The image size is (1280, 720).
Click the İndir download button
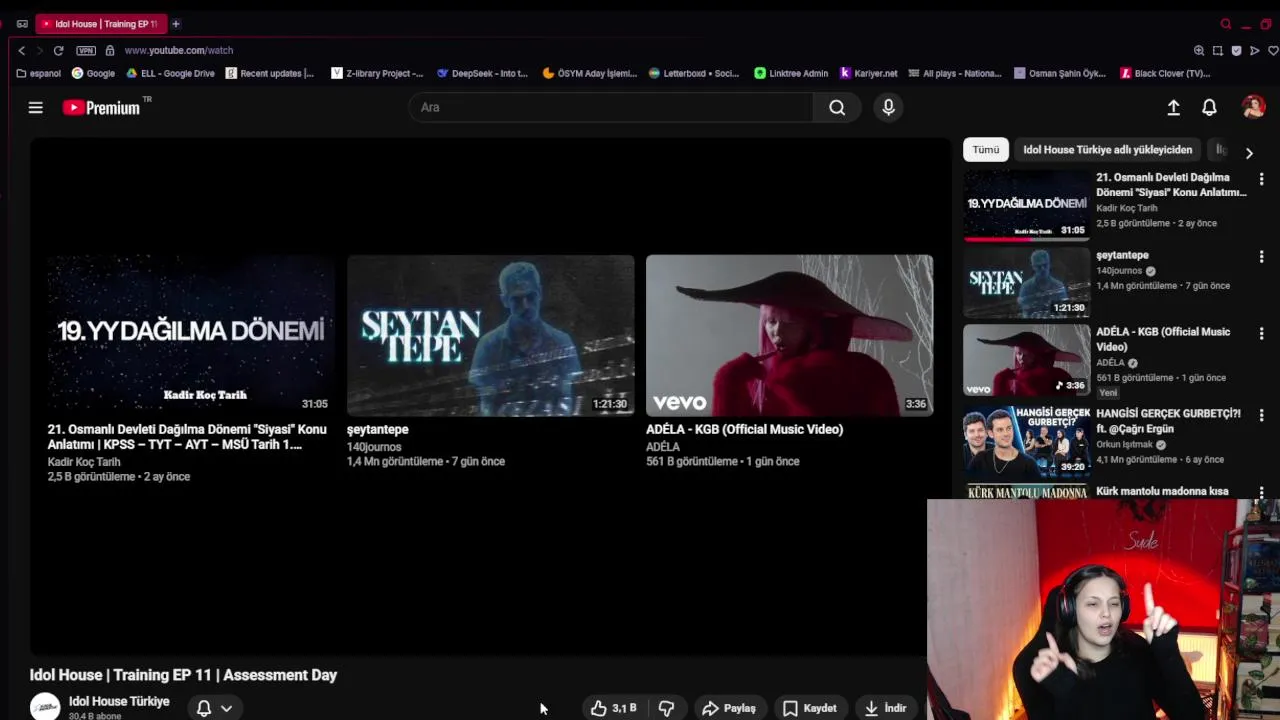(886, 708)
